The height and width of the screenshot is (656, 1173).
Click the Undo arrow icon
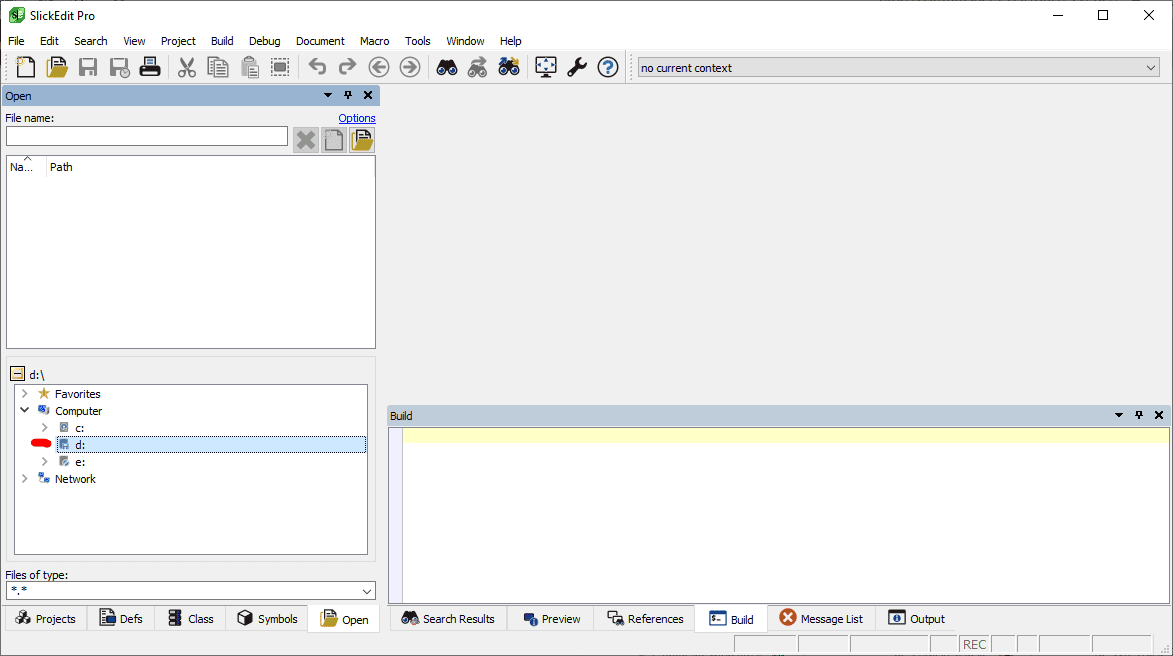(x=317, y=68)
